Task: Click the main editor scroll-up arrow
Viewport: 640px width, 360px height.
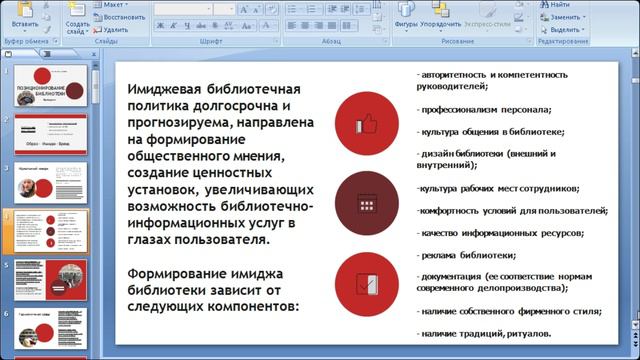Action: (635, 53)
